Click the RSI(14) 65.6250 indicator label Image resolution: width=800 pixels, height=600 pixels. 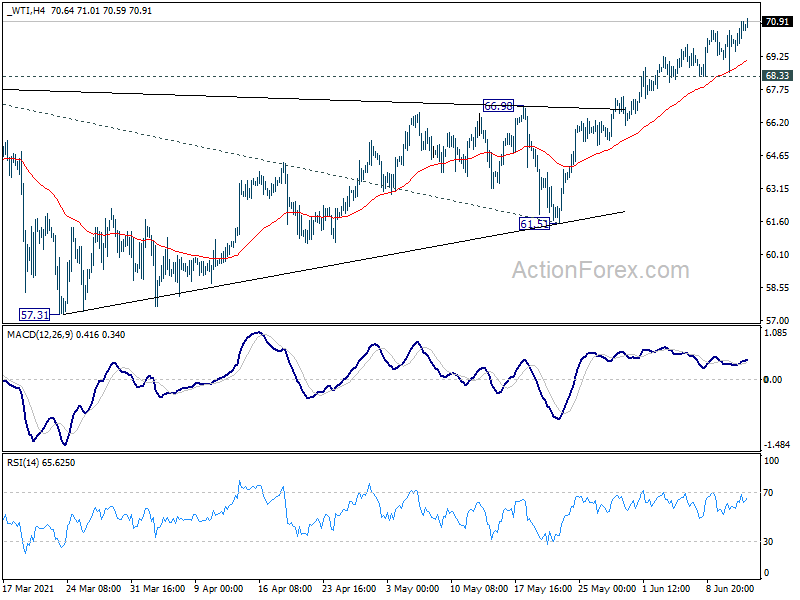[x=41, y=463]
